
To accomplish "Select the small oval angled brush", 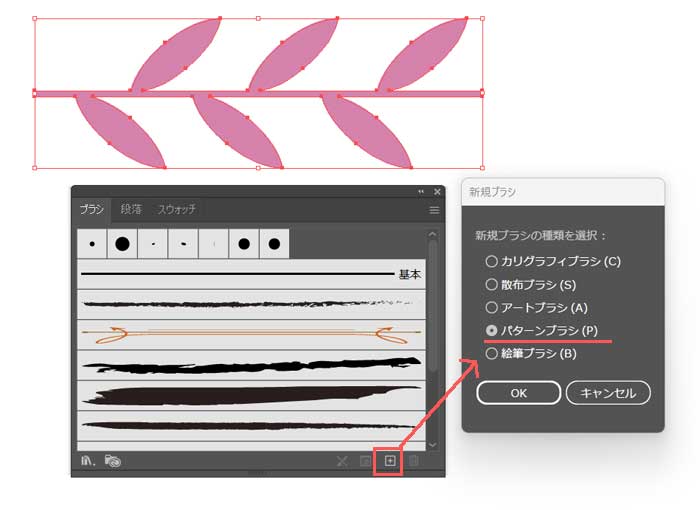I will (183, 244).
